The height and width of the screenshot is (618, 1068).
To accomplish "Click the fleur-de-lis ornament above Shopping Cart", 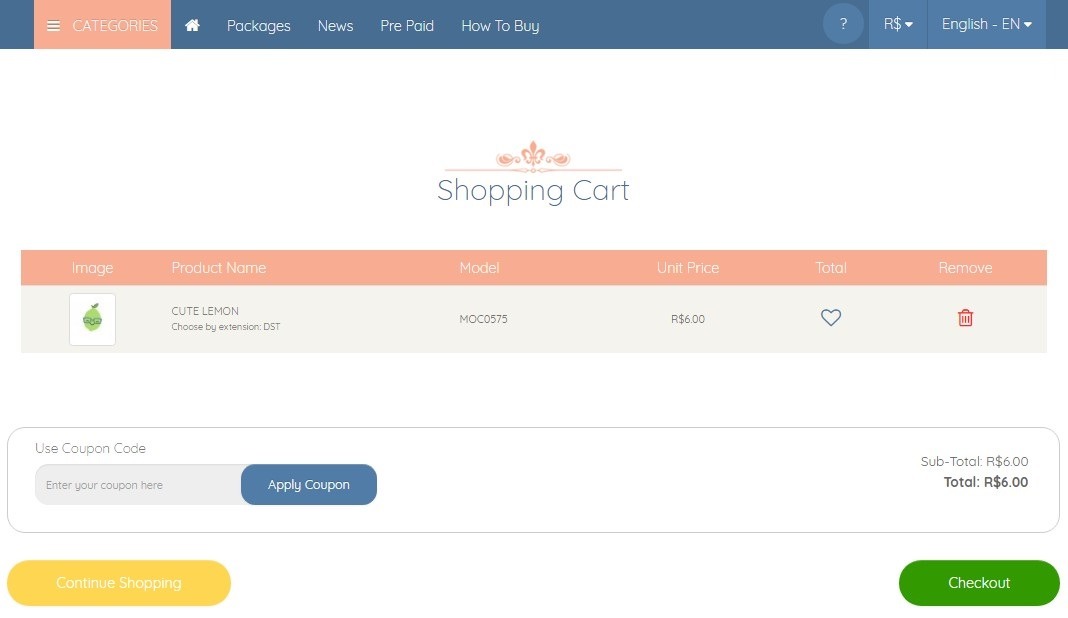I will click(533, 157).
